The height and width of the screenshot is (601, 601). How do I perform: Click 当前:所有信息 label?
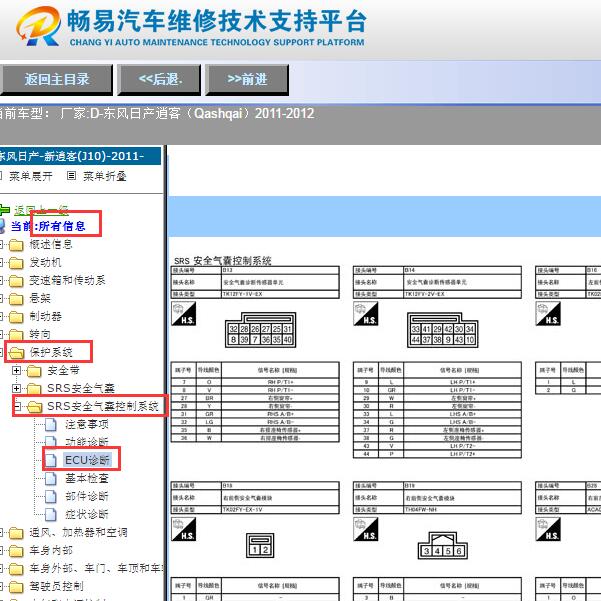click(48, 226)
